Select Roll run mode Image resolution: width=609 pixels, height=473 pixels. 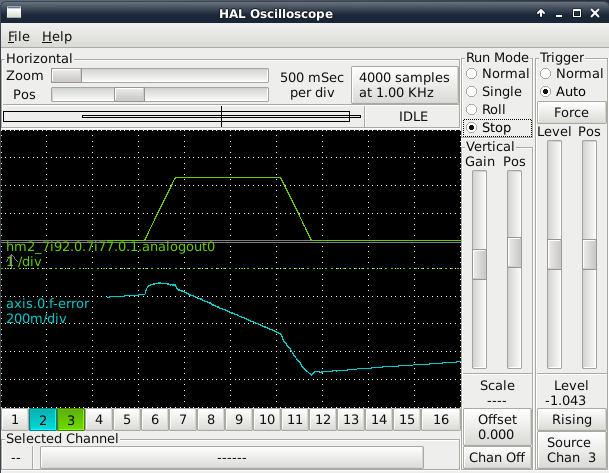coord(485,109)
